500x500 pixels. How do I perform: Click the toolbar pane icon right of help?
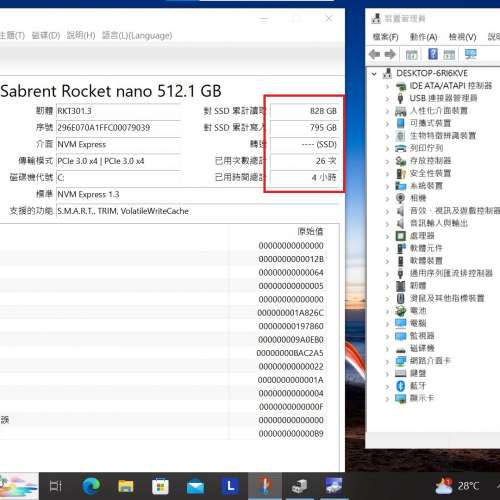tap(449, 54)
